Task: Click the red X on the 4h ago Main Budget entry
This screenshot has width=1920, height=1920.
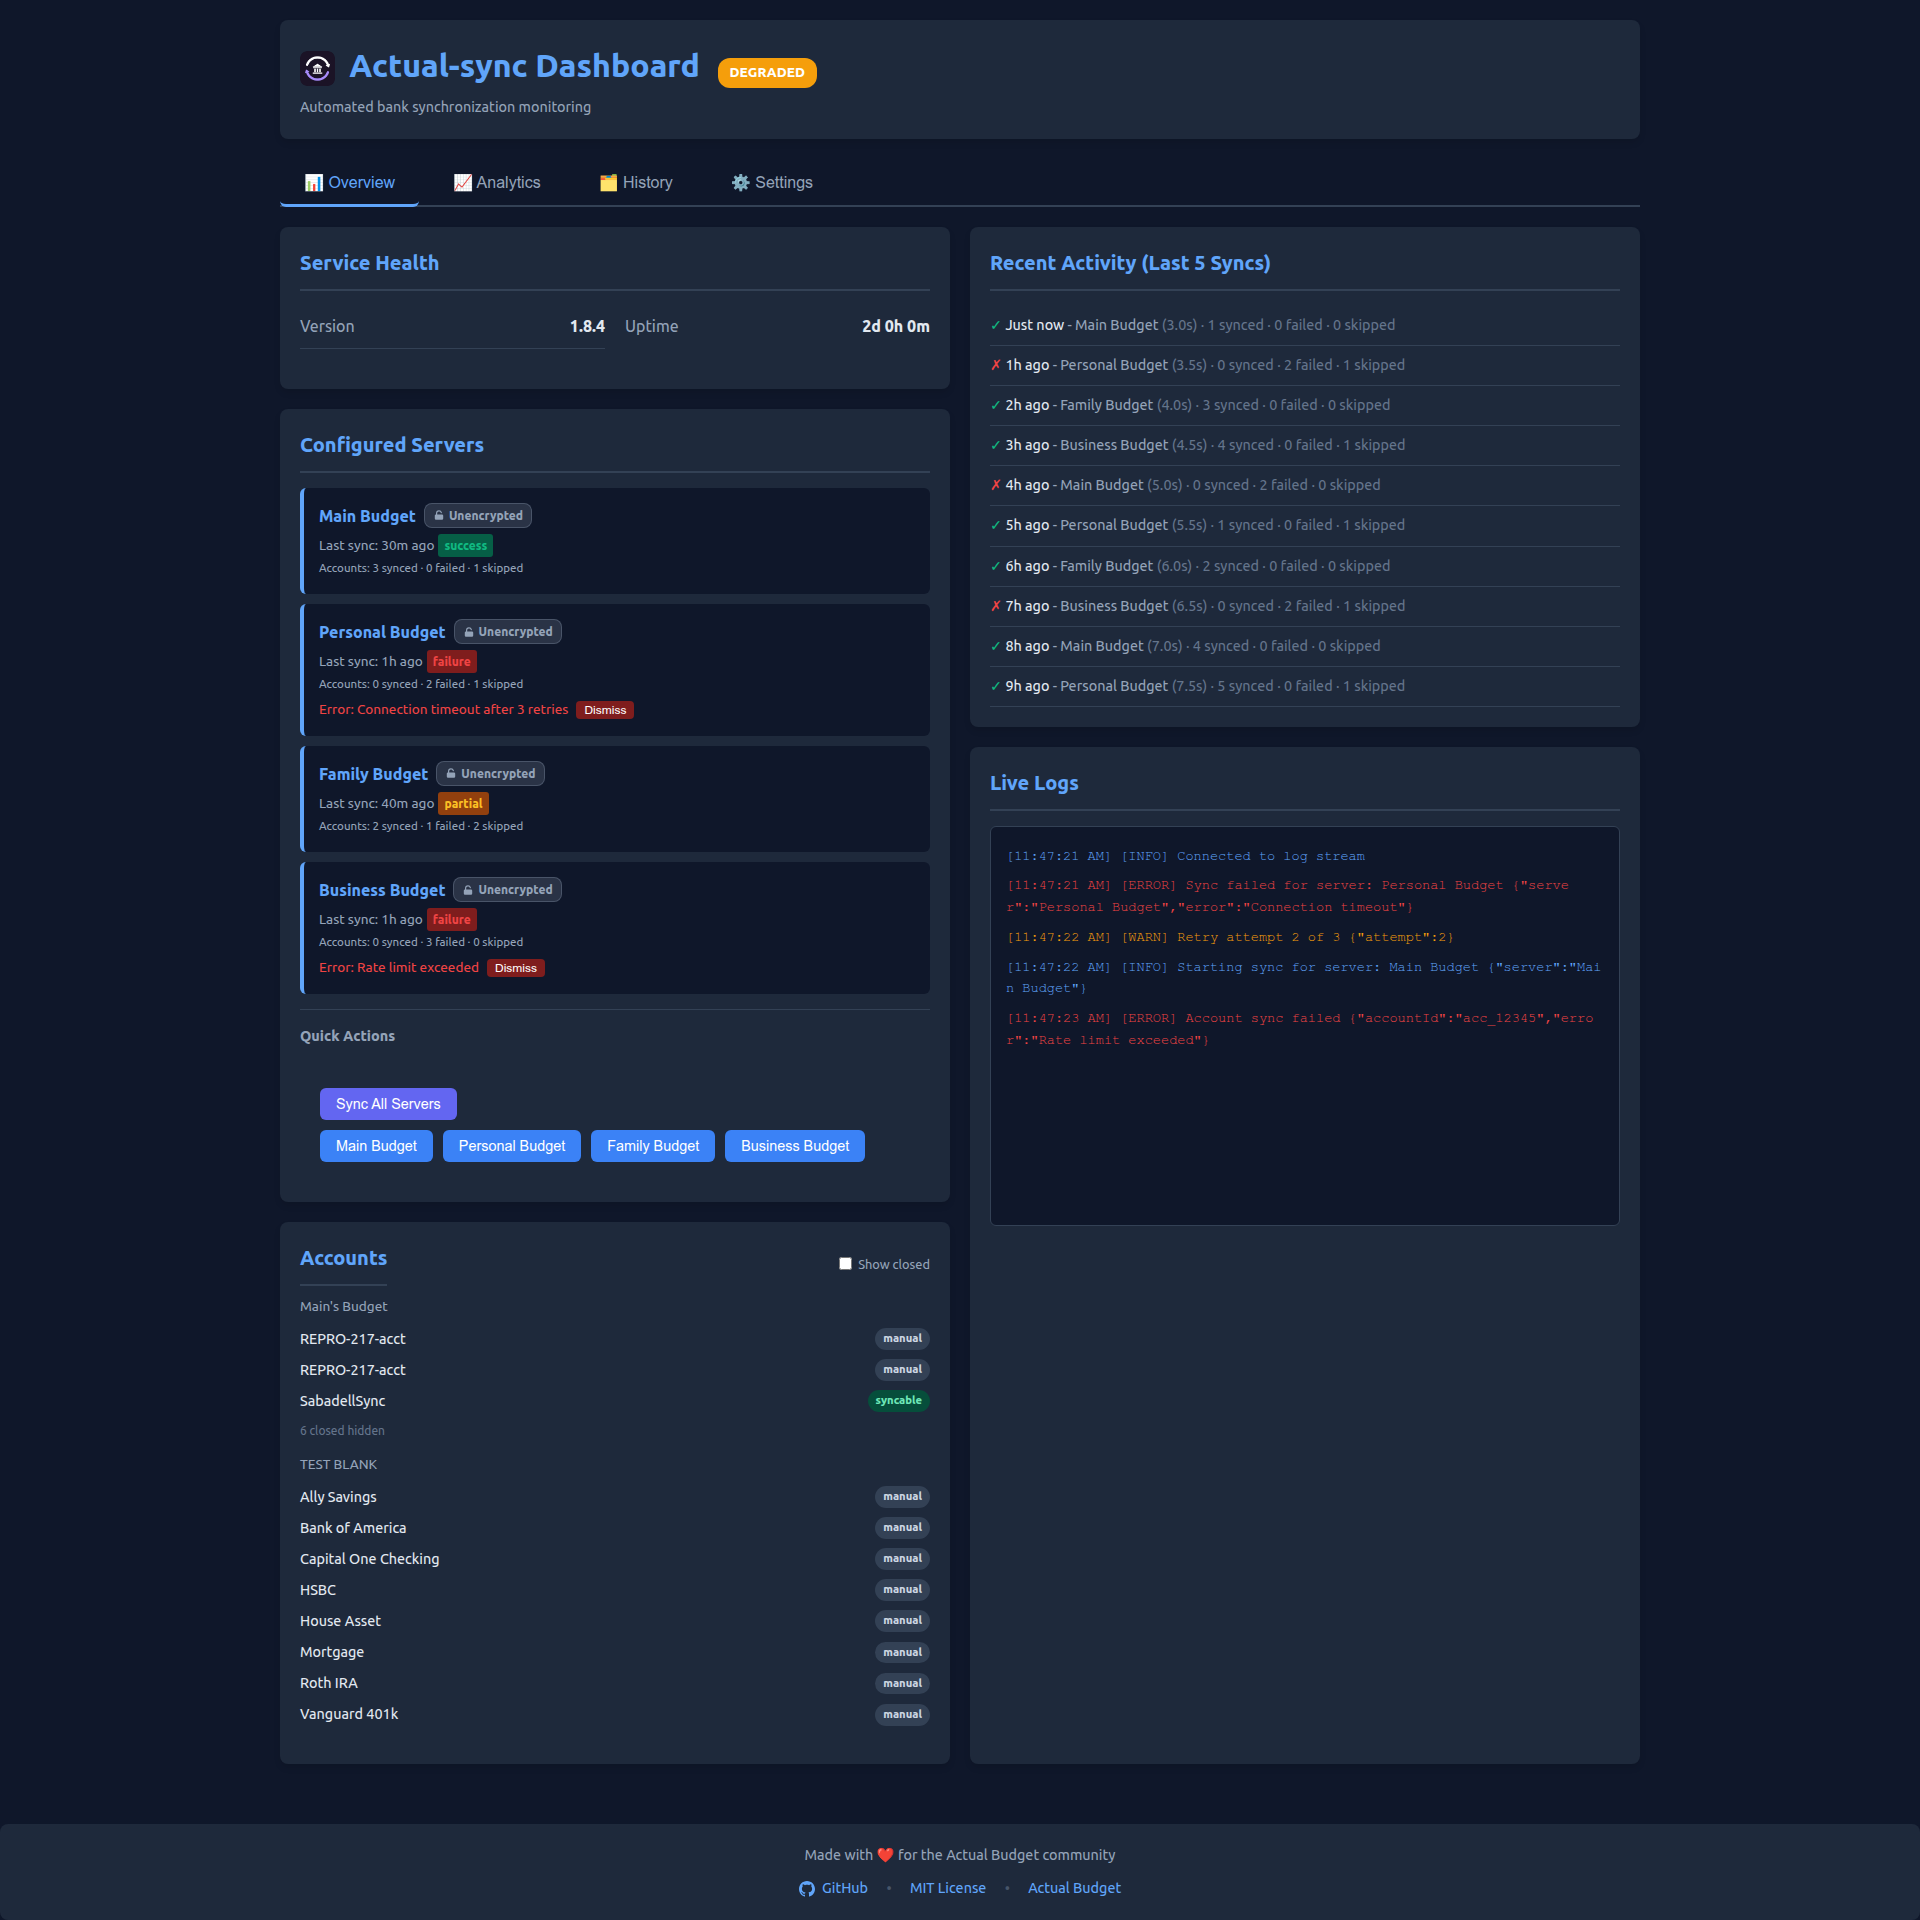Action: point(996,485)
